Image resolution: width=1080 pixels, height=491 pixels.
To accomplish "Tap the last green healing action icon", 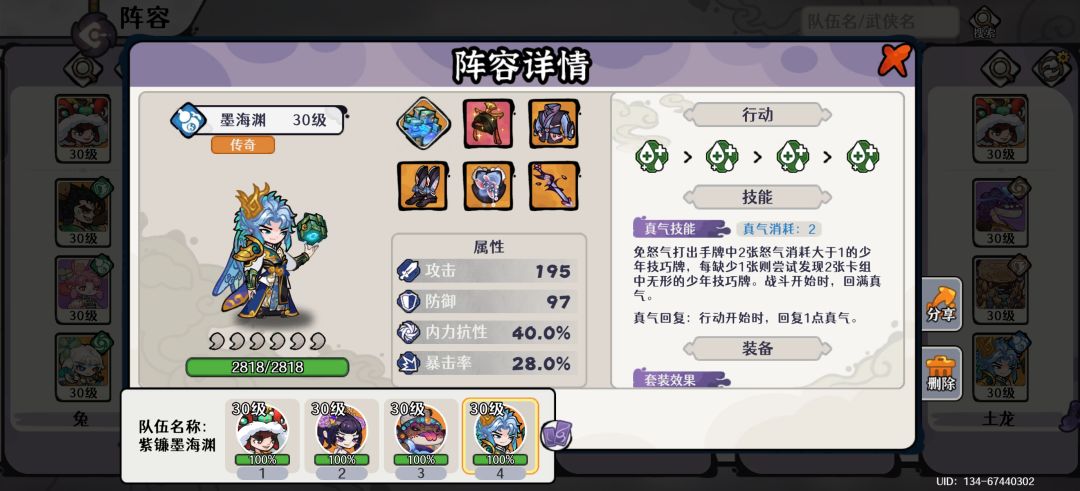I will [x=862, y=156].
